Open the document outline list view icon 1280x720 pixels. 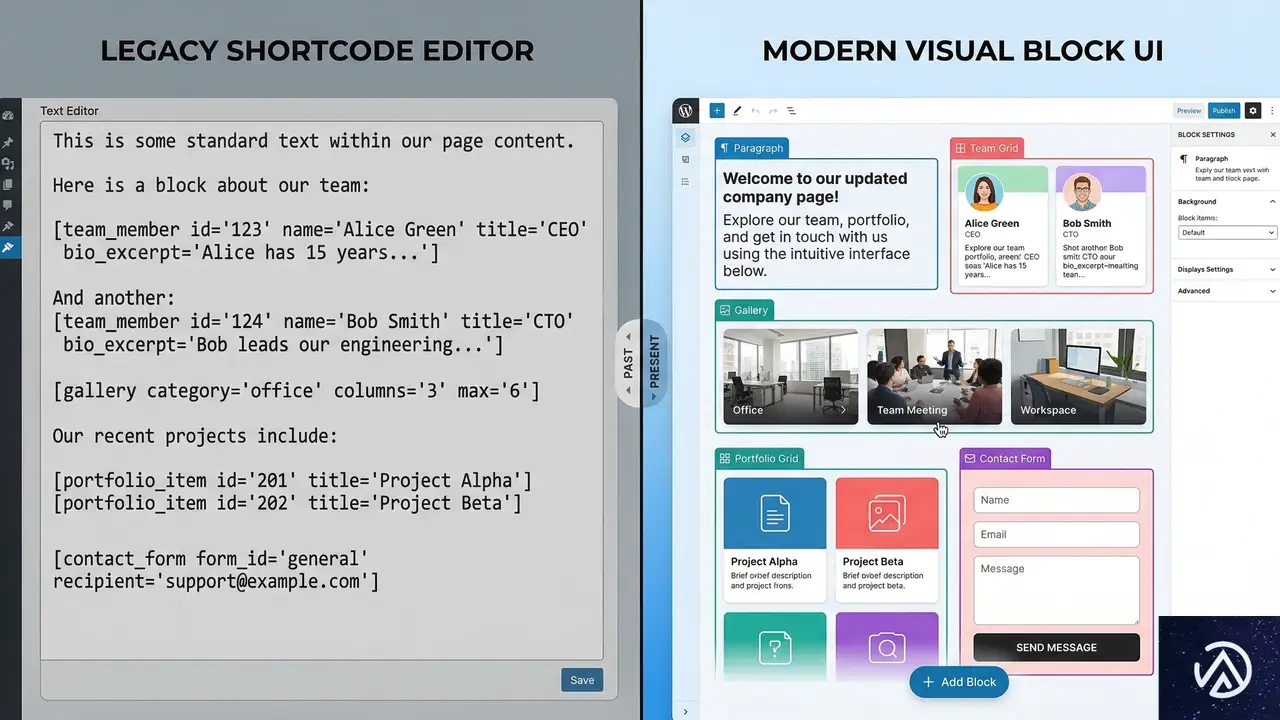(791, 111)
